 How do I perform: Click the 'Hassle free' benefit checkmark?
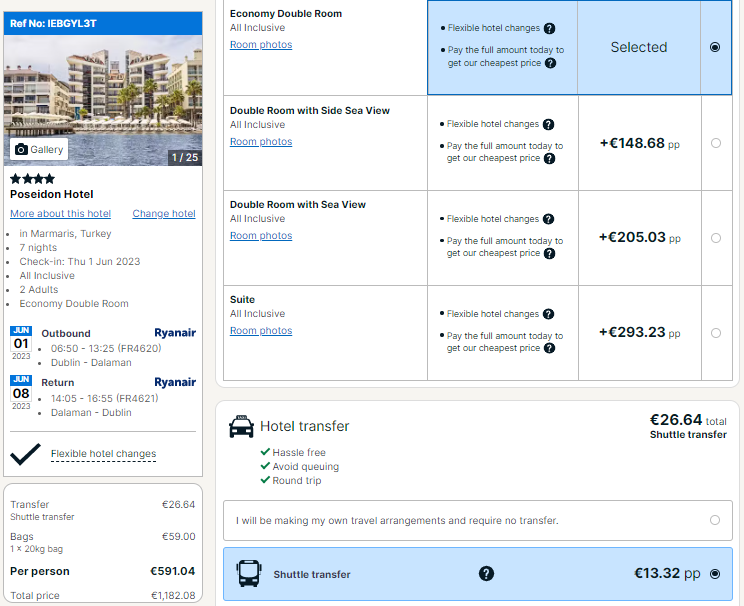(265, 452)
